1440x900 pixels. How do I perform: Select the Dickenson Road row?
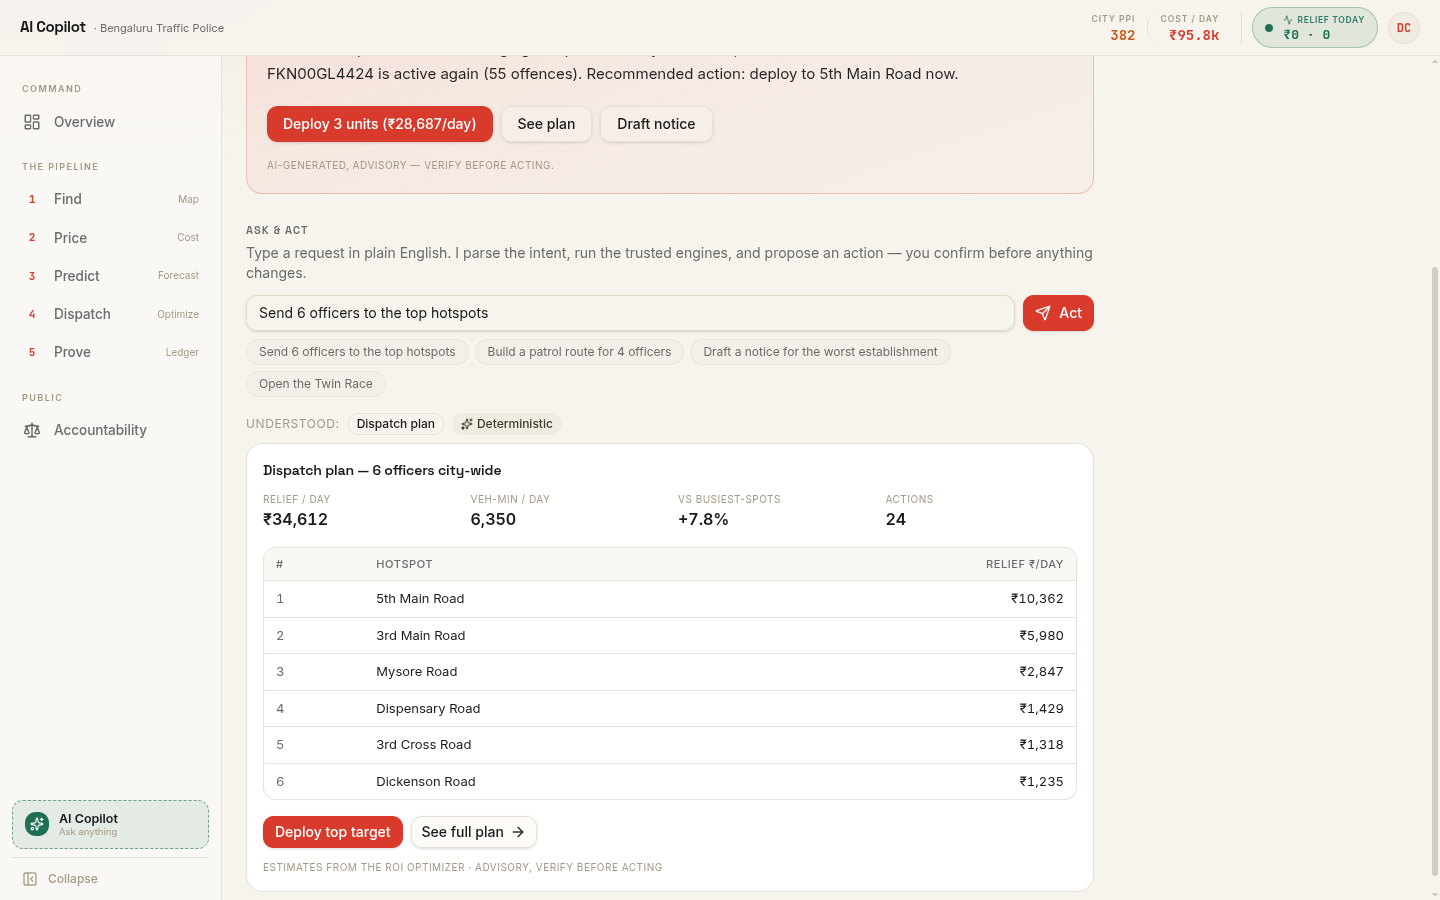(670, 782)
